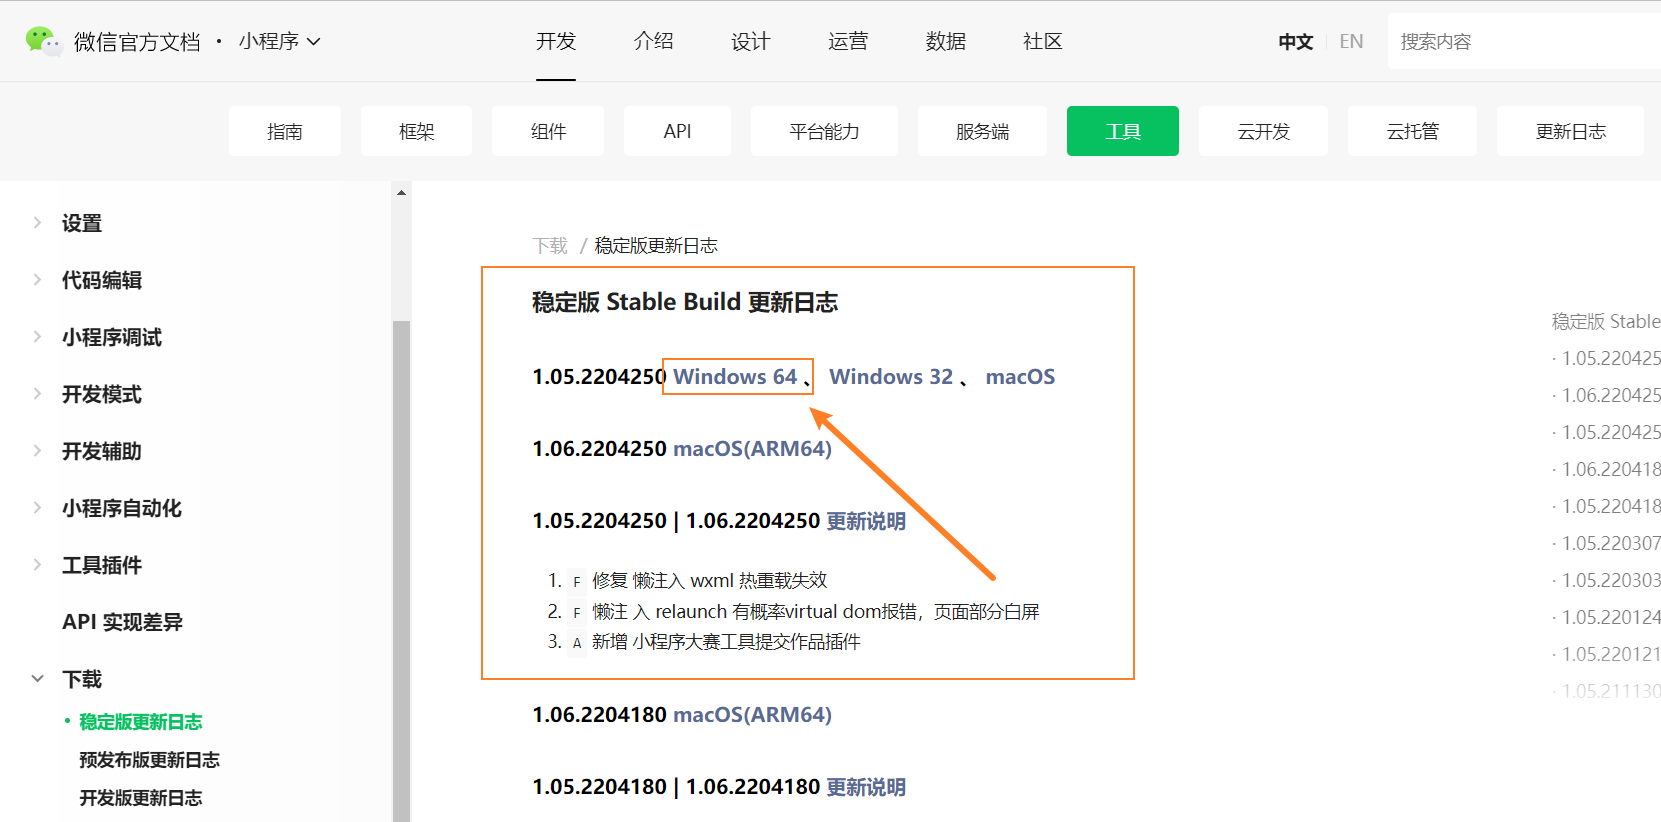Image resolution: width=1661 pixels, height=822 pixels.
Task: Switch language to EN
Action: (1351, 42)
